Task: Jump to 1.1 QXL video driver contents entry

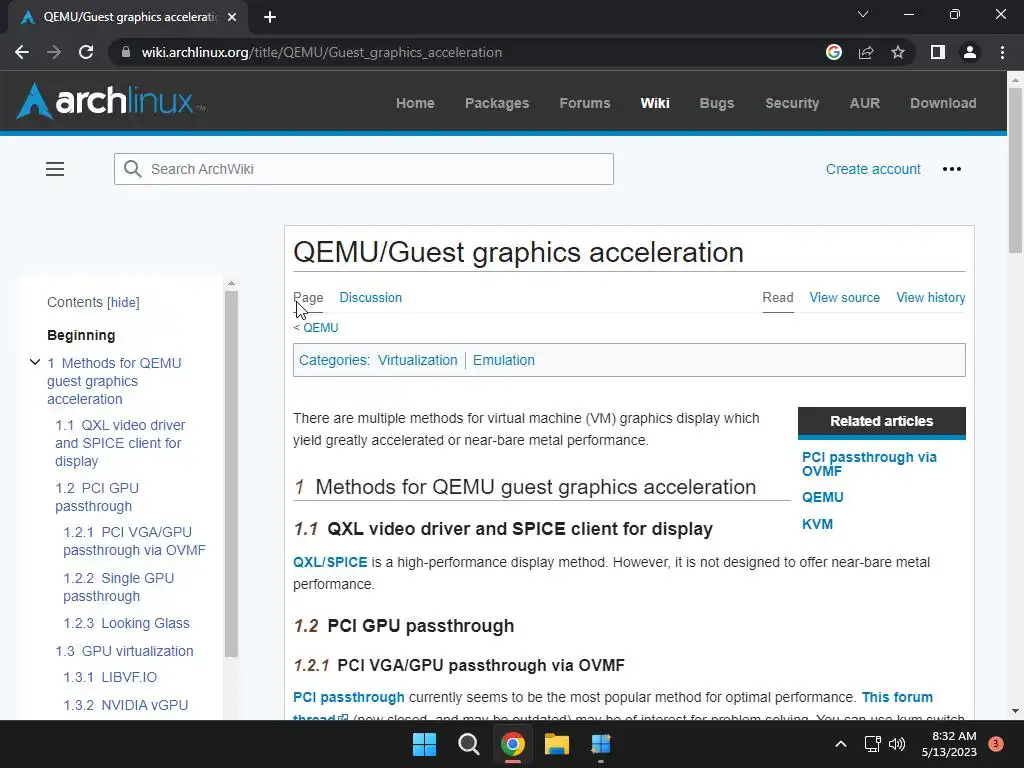Action: pyautogui.click(x=120, y=443)
